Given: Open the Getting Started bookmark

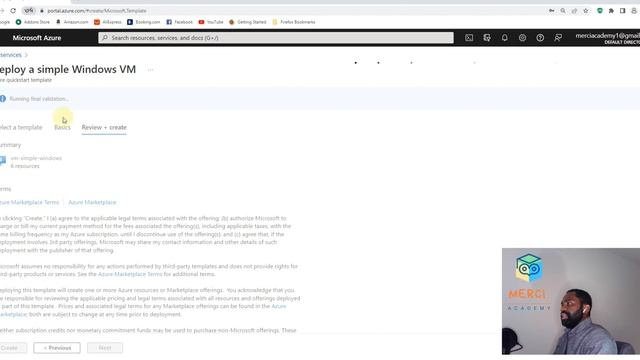Looking at the screenshot, I should coord(247,22).
